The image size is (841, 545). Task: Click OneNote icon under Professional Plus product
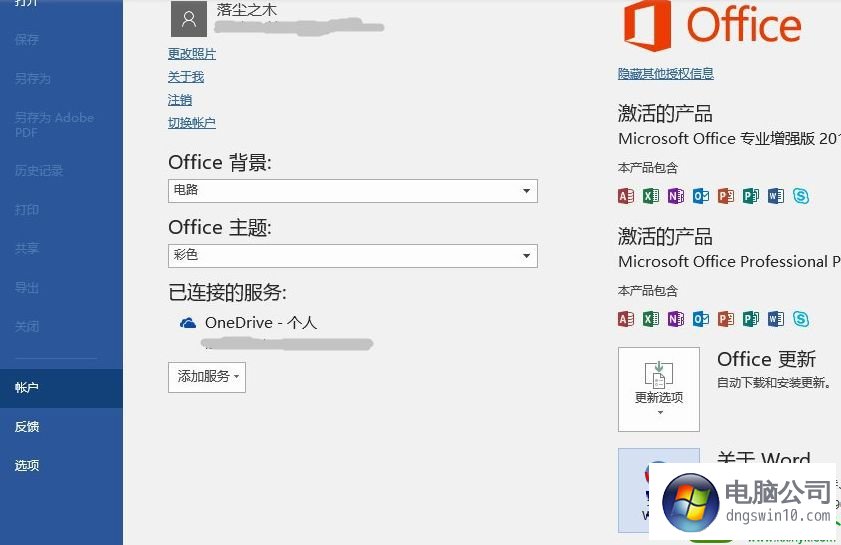click(x=676, y=319)
